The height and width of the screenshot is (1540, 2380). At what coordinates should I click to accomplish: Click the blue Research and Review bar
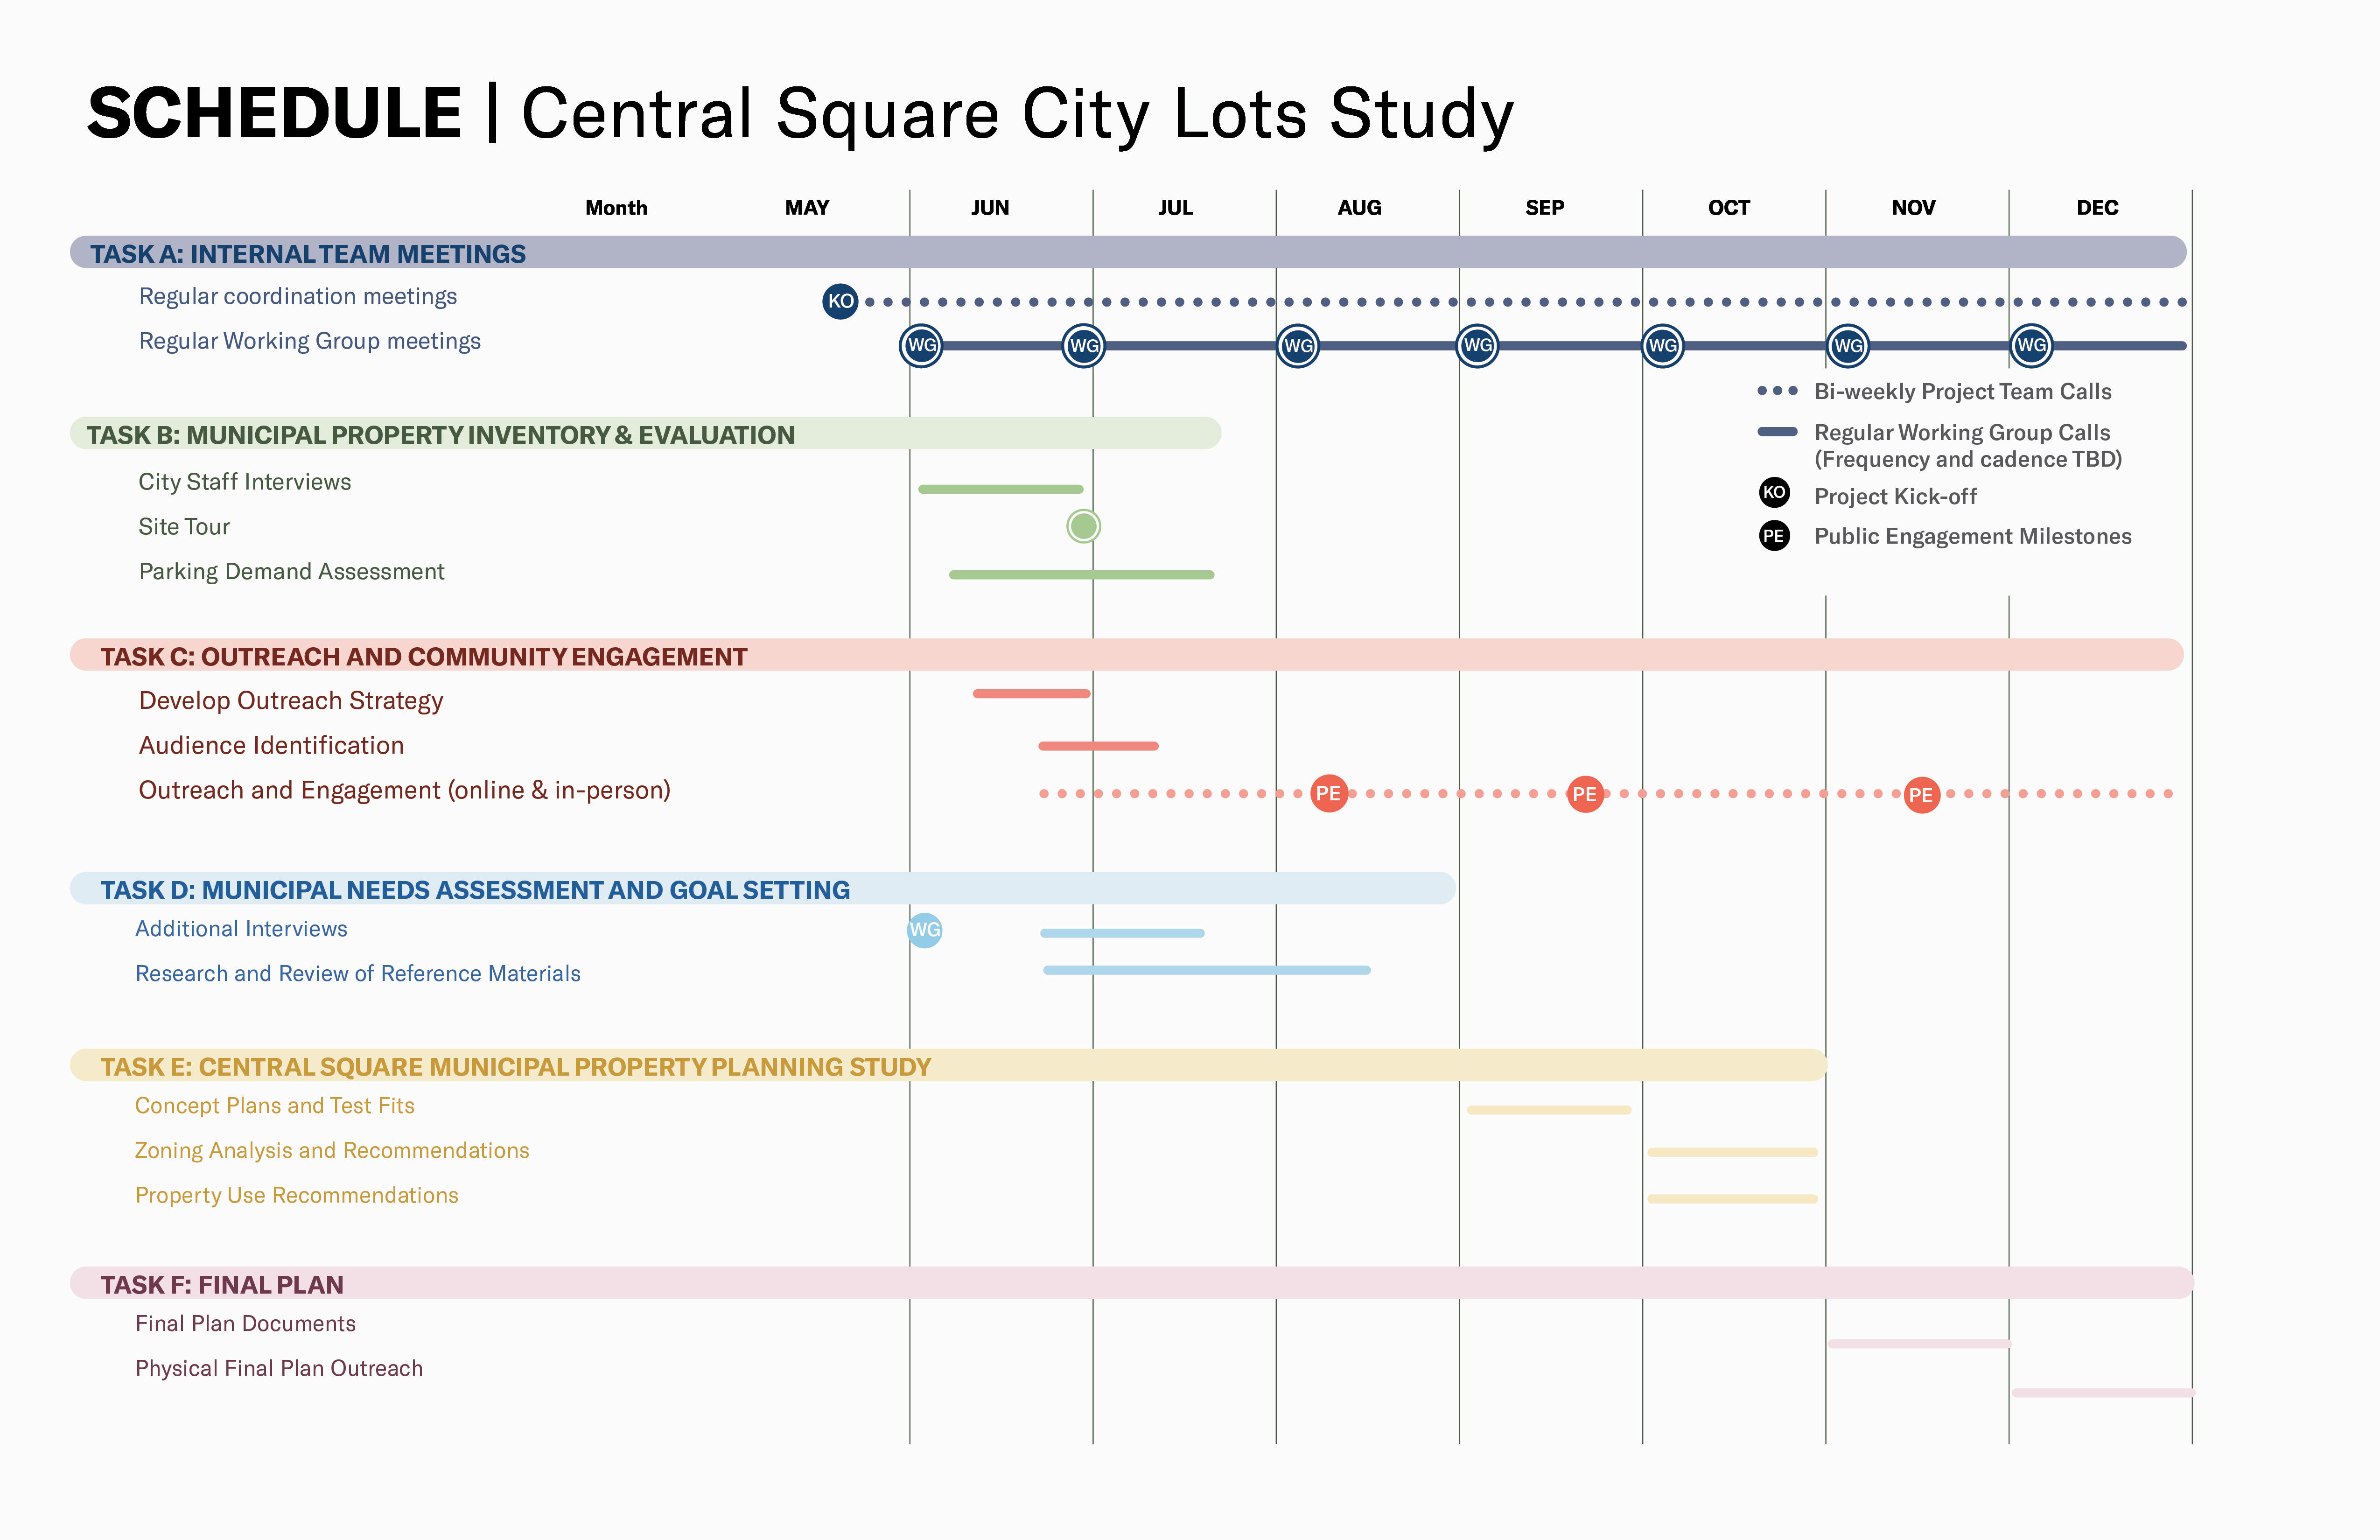click(x=1206, y=970)
